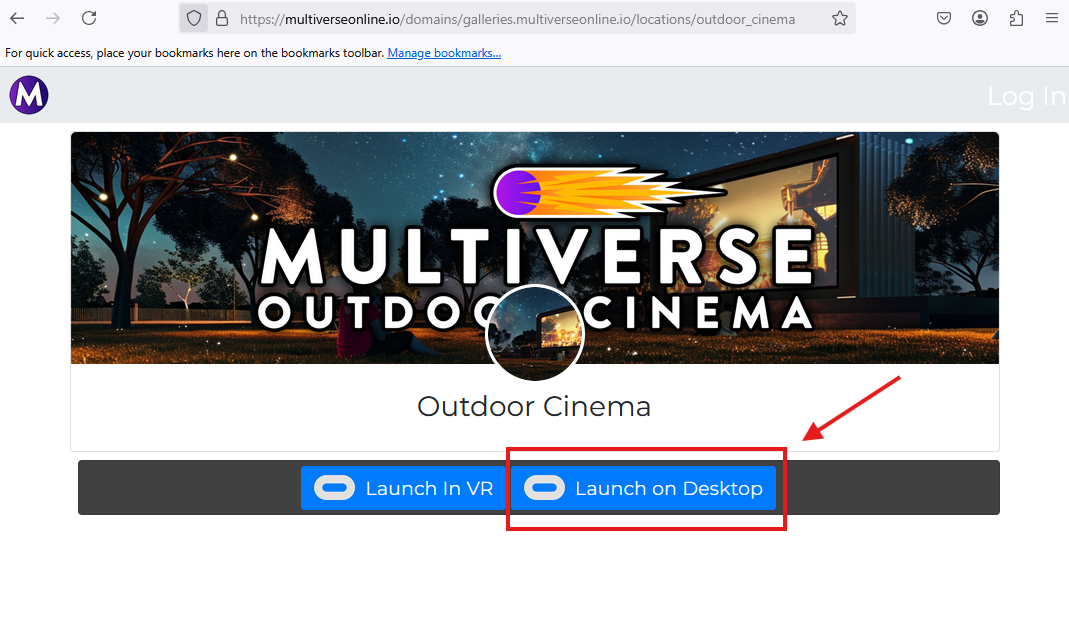Open the Save to Pocket icon
1069x619 pixels.
click(943, 17)
